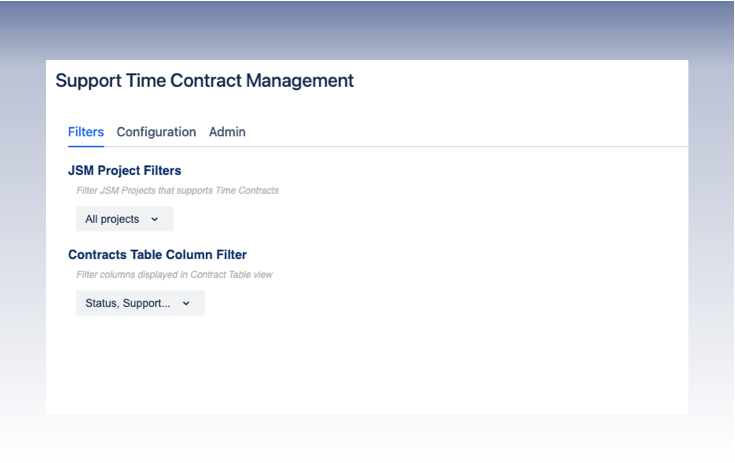Click the 'All projects' label text
The height and width of the screenshot is (463, 735).
tap(112, 219)
